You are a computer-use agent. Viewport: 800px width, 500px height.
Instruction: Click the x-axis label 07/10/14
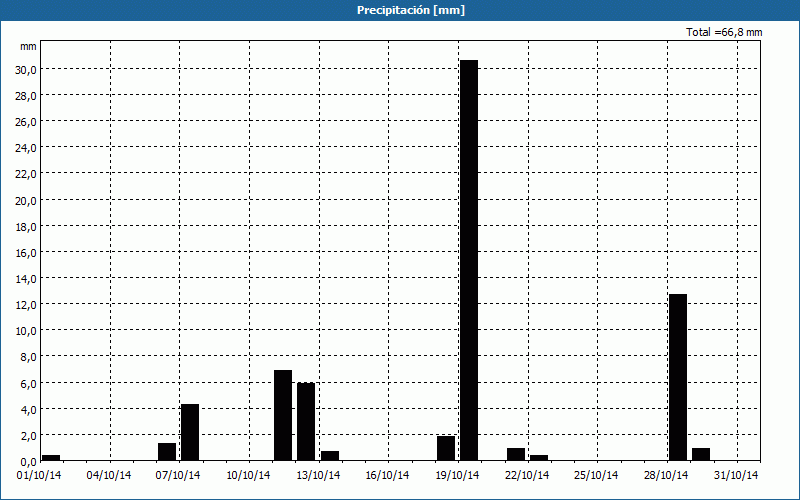tap(178, 475)
